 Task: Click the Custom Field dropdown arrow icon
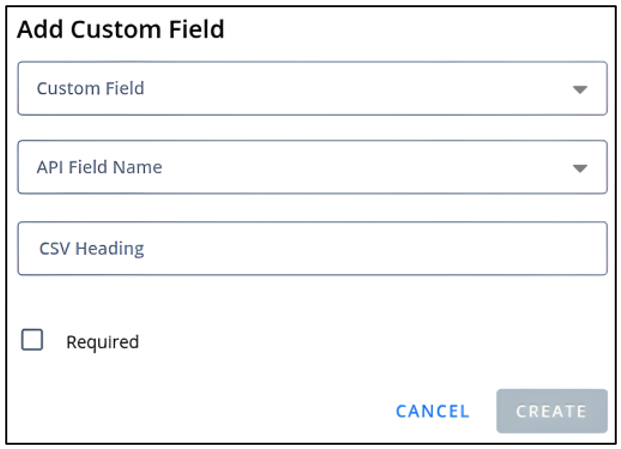pyautogui.click(x=580, y=90)
